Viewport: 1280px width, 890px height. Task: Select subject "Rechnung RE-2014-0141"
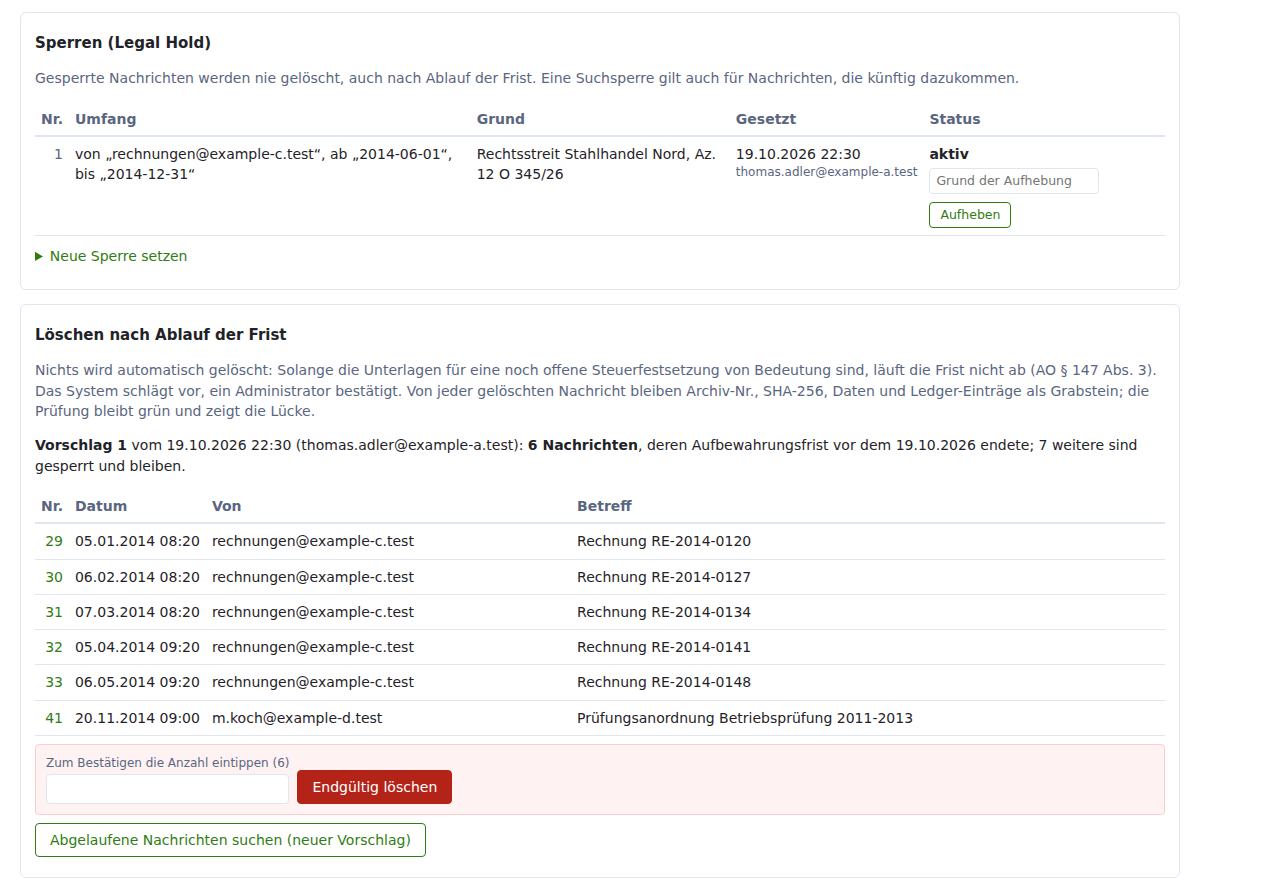coord(664,647)
